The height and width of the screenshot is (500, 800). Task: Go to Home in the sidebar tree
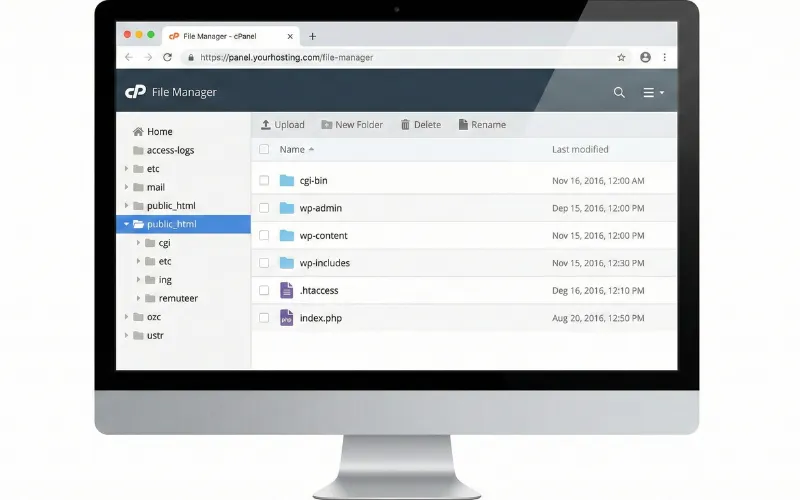[160, 132]
